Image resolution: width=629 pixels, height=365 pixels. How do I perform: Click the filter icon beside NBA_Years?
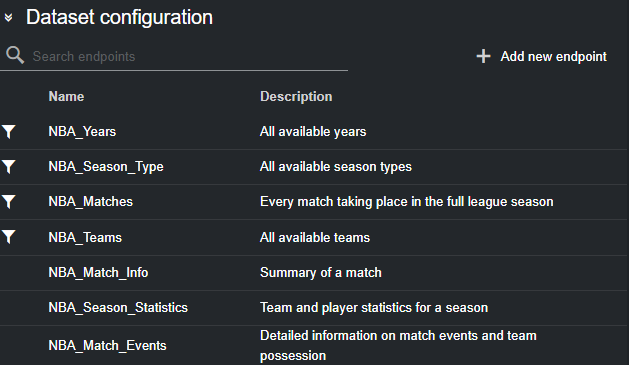8,132
